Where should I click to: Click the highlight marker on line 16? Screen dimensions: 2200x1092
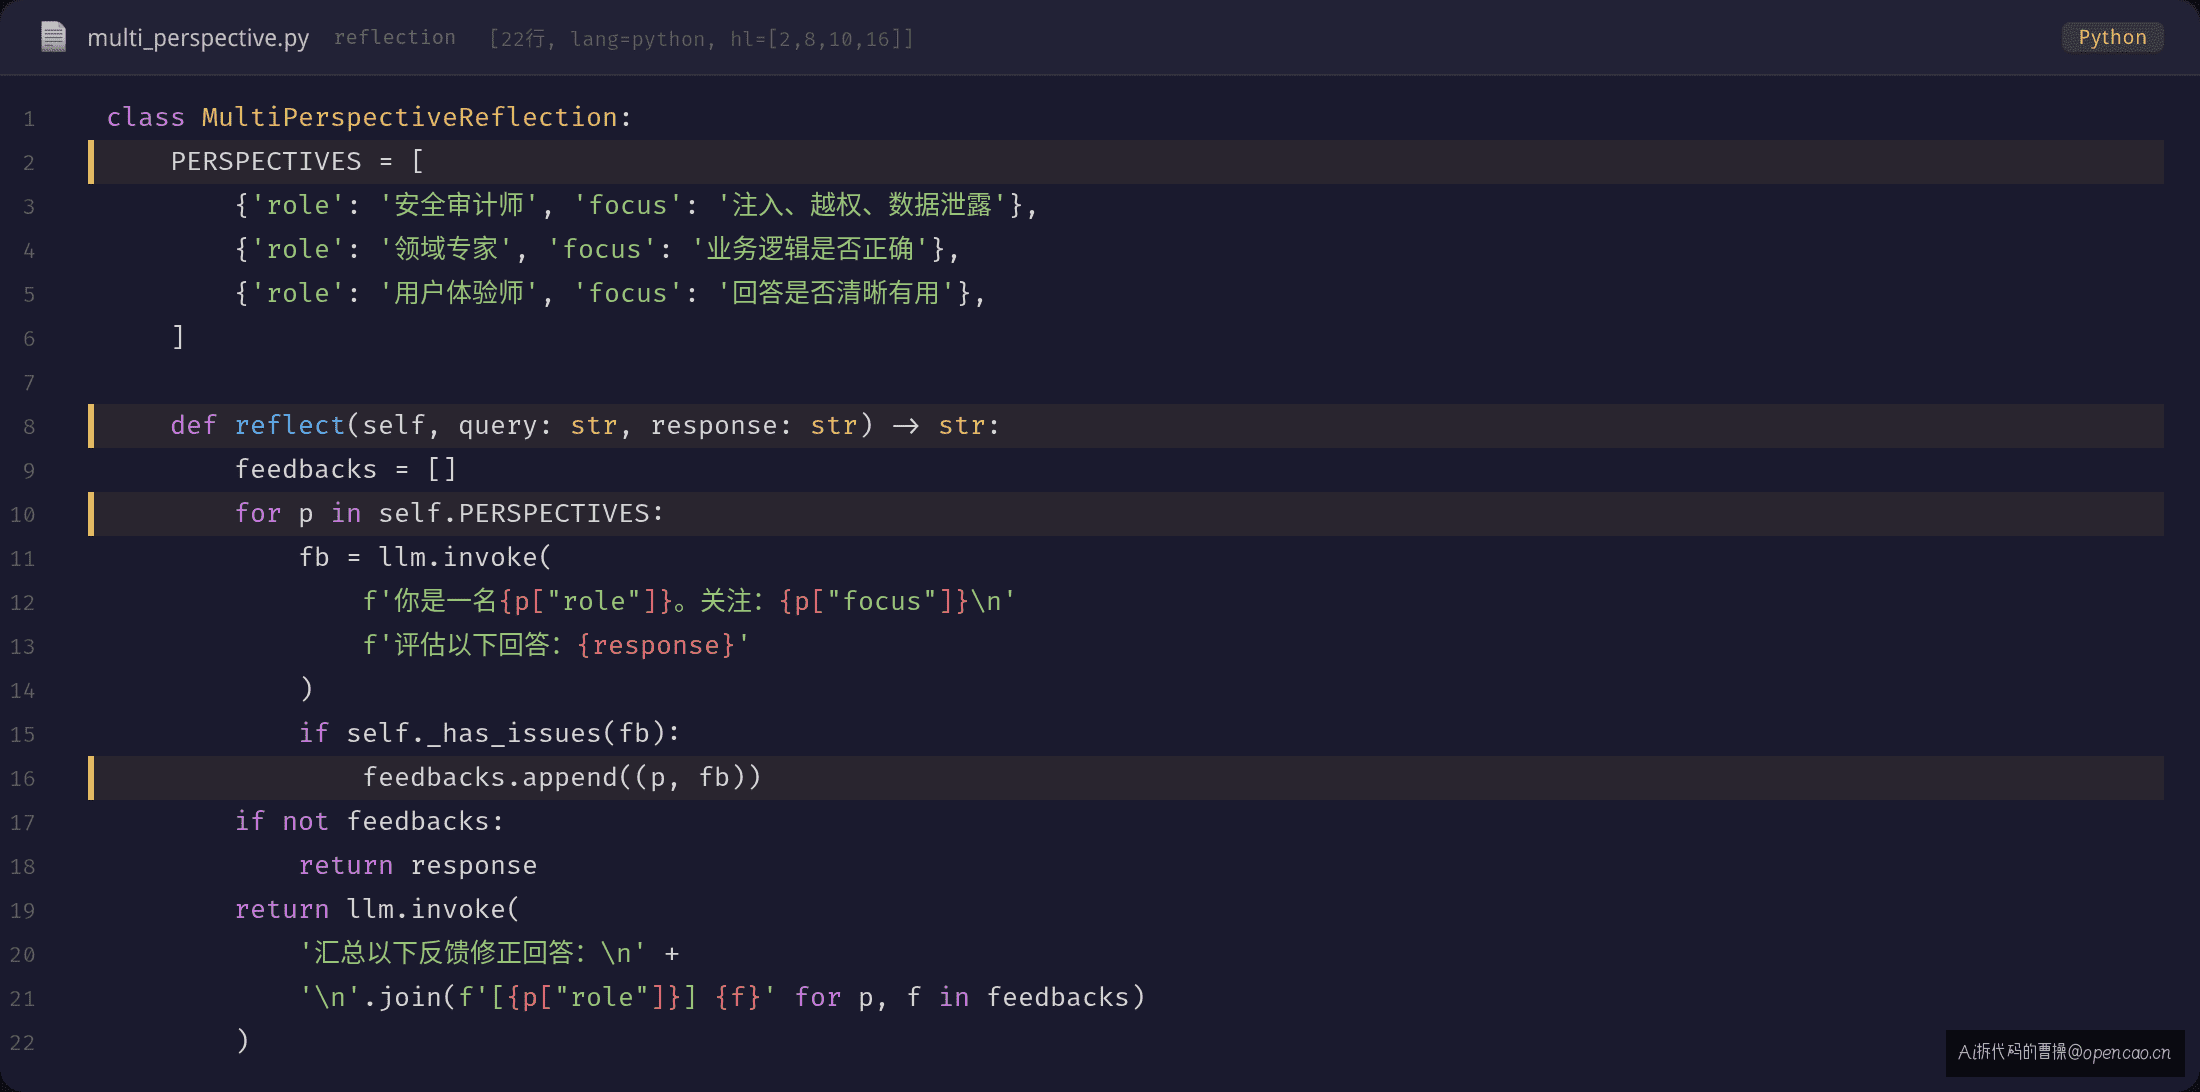(x=91, y=778)
